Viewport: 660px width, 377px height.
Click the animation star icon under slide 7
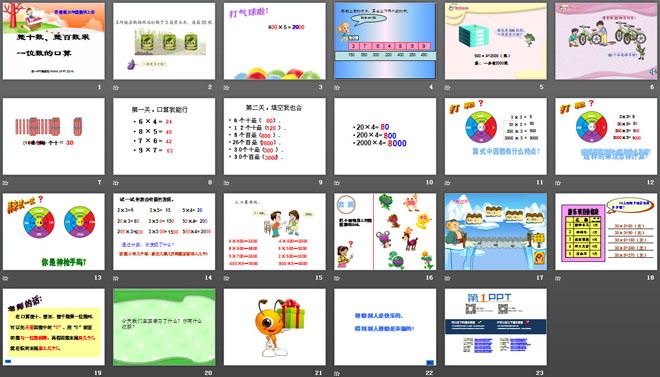5,183
